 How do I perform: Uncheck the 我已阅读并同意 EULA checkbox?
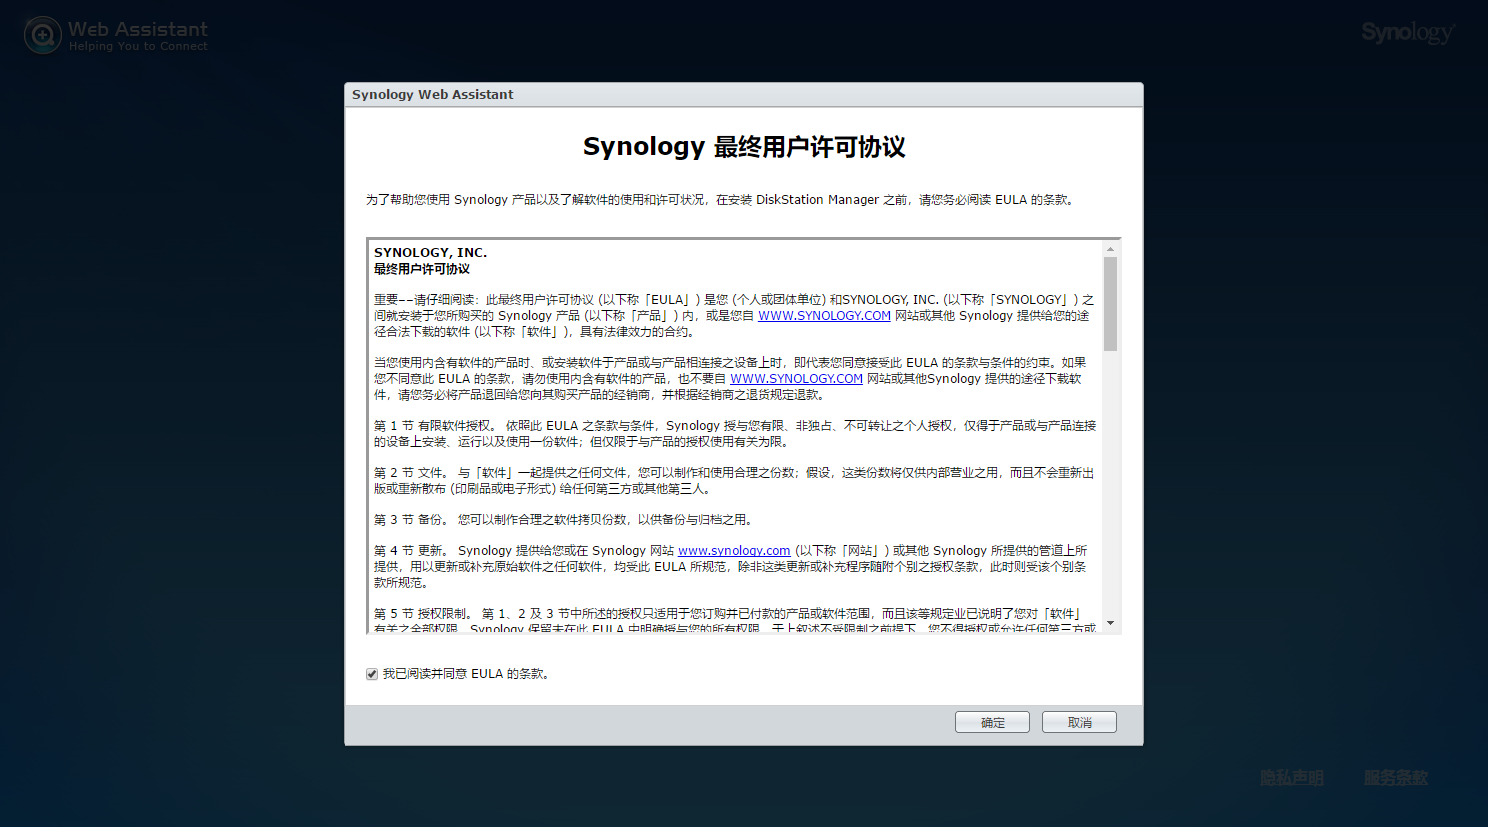372,674
